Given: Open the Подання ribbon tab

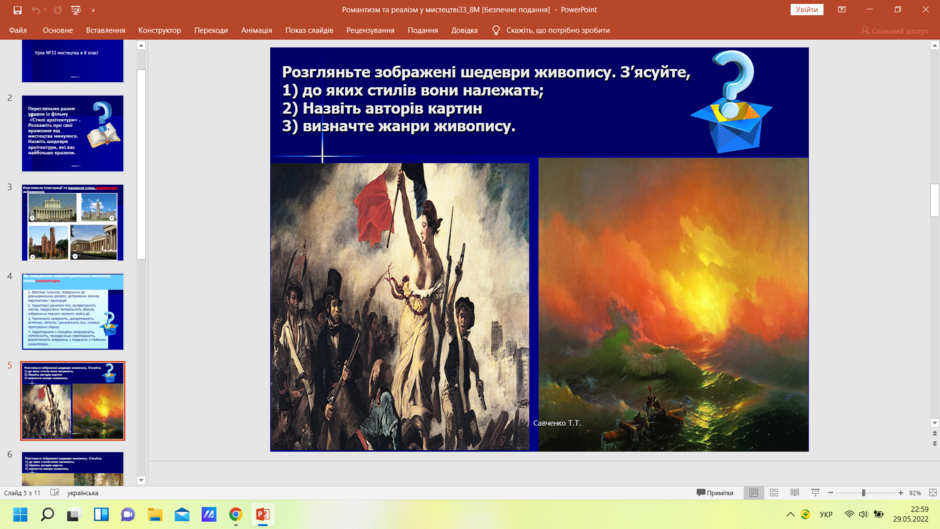Looking at the screenshot, I should pos(423,30).
